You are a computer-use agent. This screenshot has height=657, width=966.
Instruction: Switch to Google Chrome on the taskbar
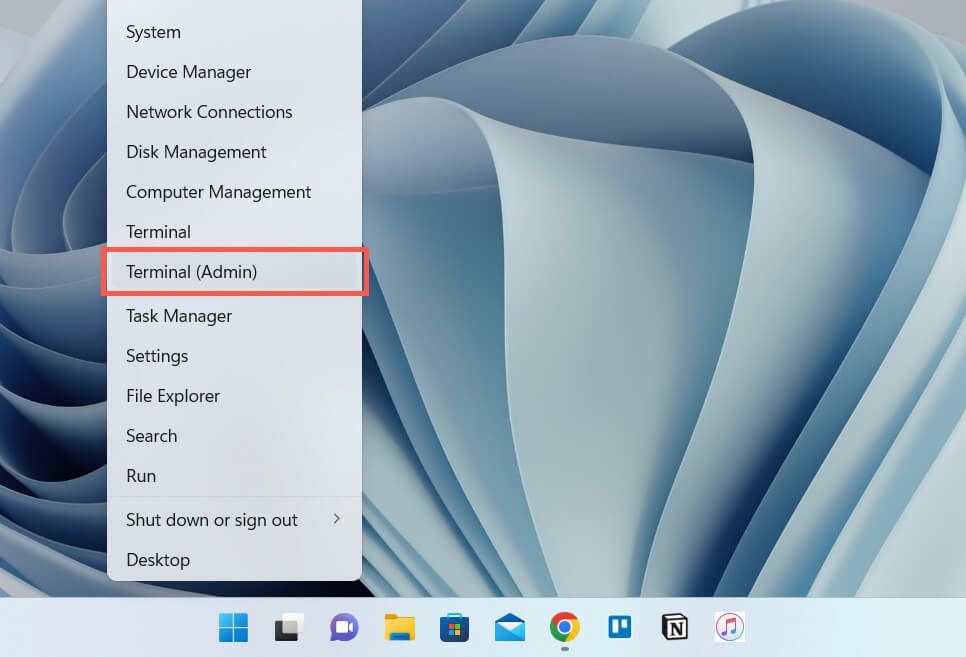(565, 628)
